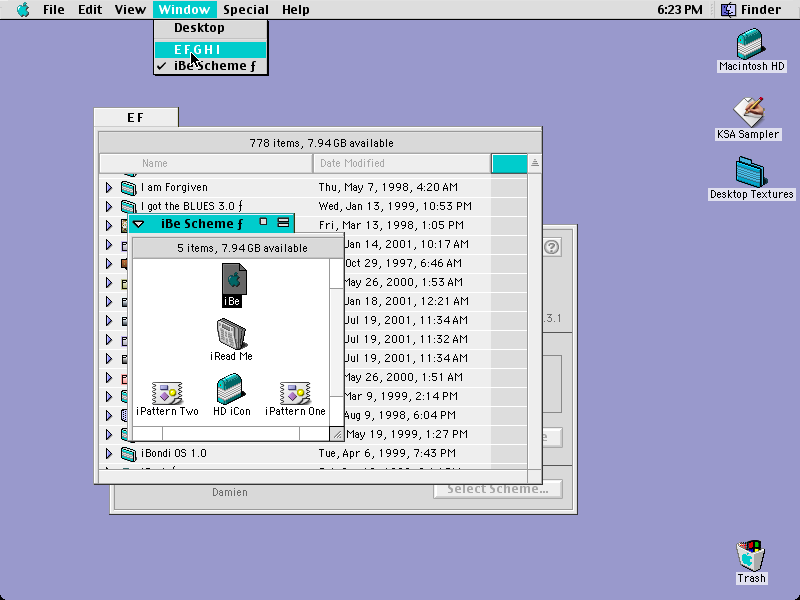Click the E F window title tab
Image resolution: width=800 pixels, height=600 pixels.
[136, 118]
